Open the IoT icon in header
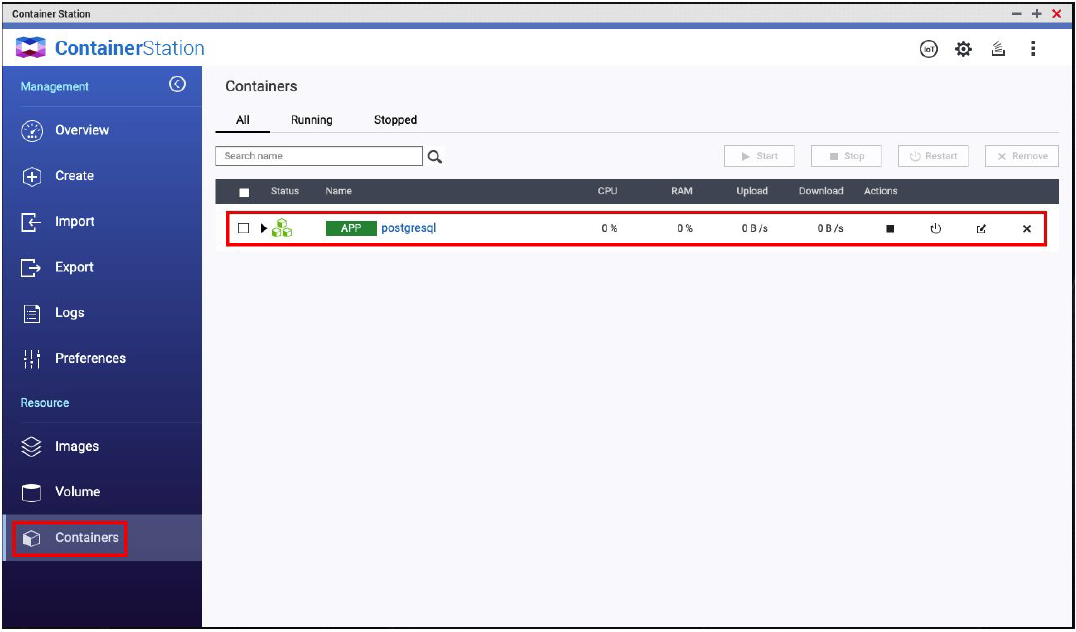Image resolution: width=1076 pixels, height=632 pixels. point(928,49)
